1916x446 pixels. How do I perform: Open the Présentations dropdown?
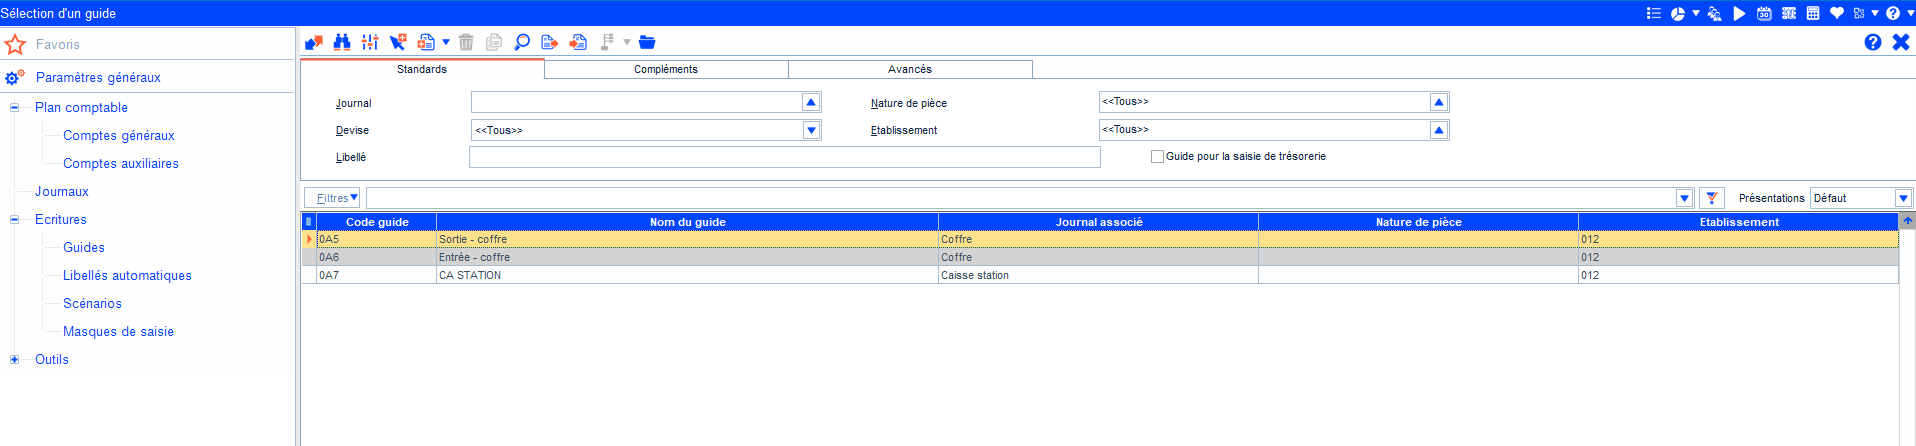[x=1903, y=198]
